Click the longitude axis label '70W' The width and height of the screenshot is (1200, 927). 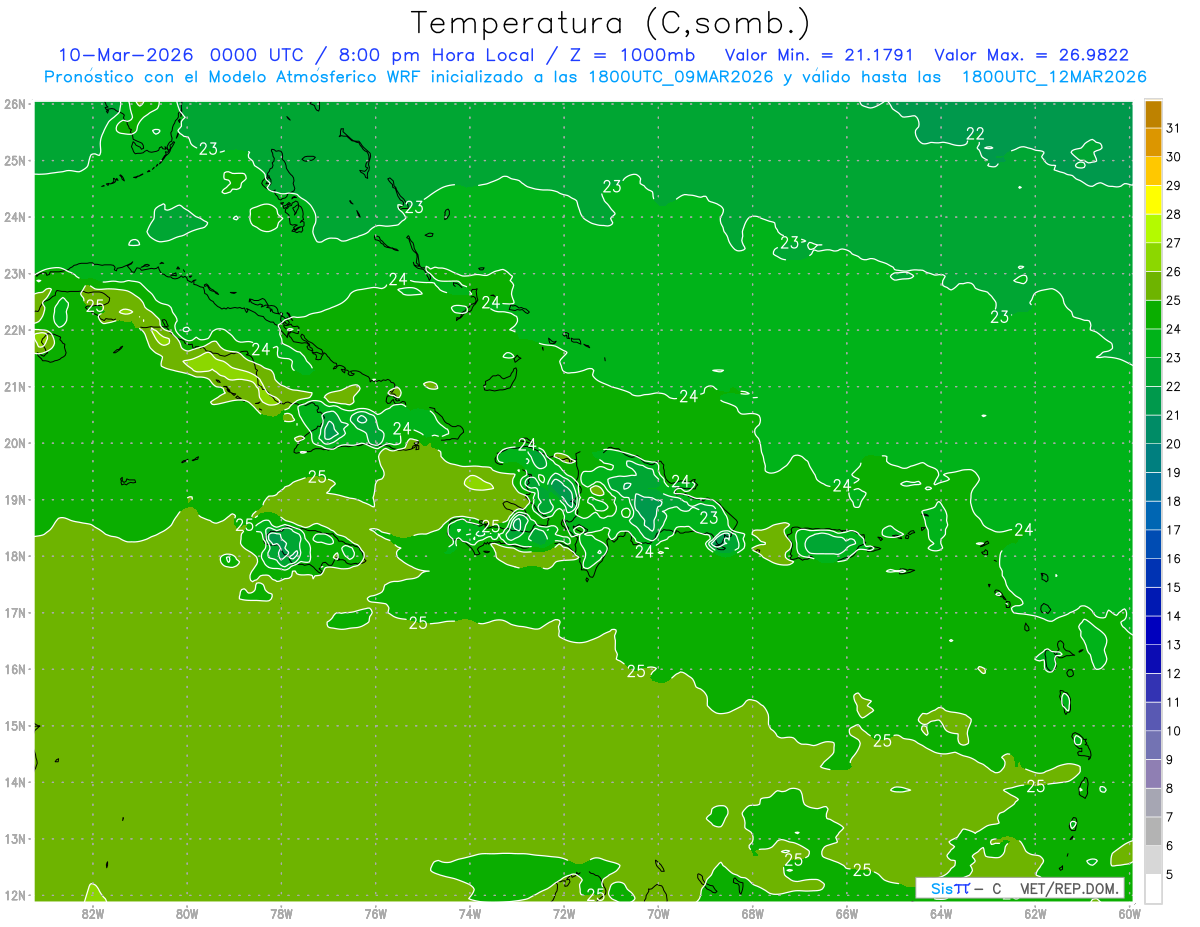pyautogui.click(x=658, y=913)
